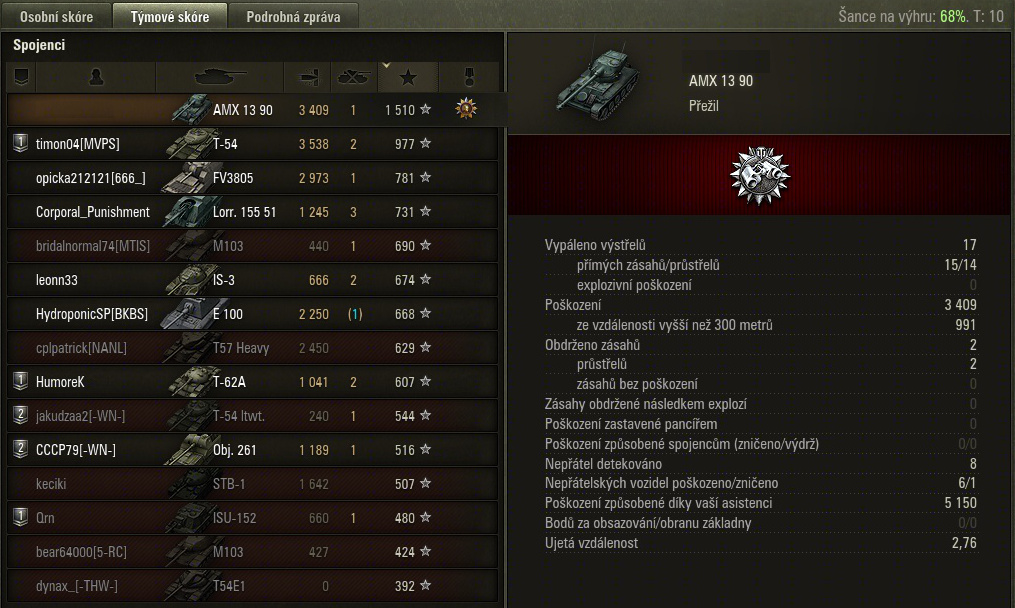Click the AMX 13 90 tank image
The width and height of the screenshot is (1015, 608).
tap(597, 85)
